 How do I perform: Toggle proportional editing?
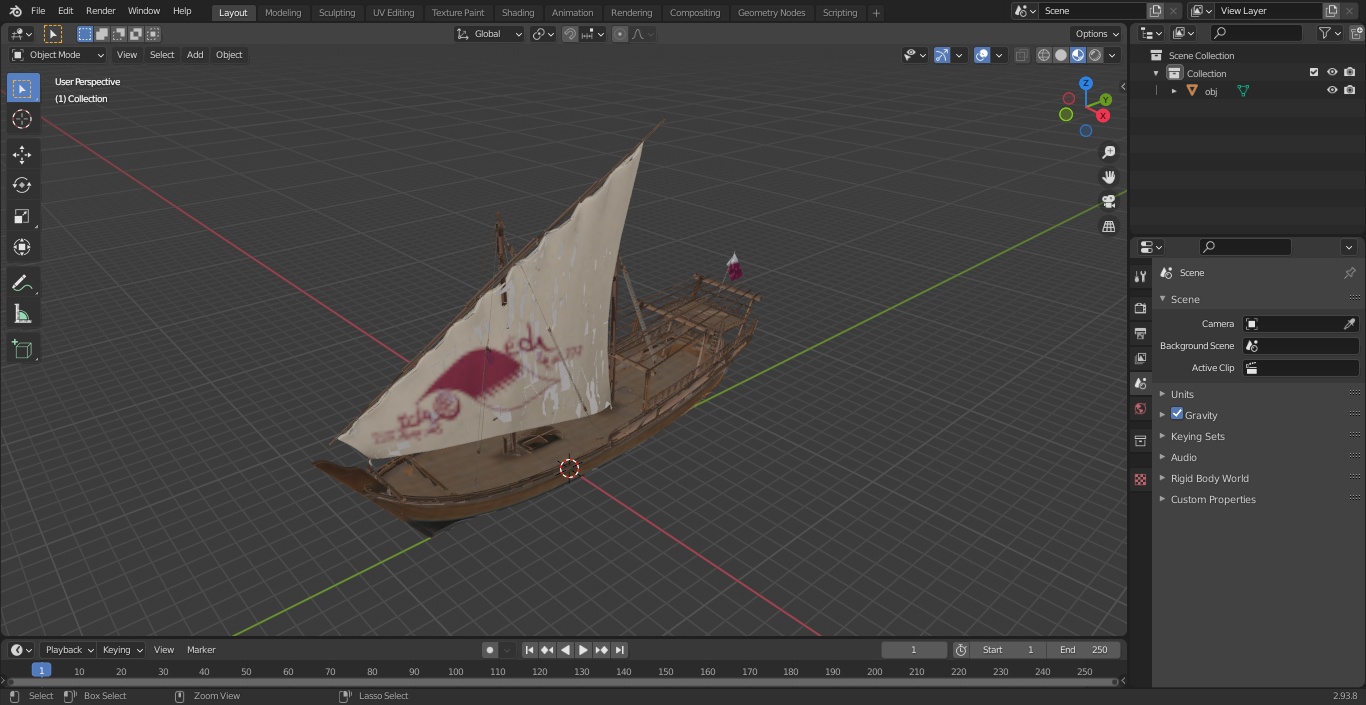tap(620, 34)
